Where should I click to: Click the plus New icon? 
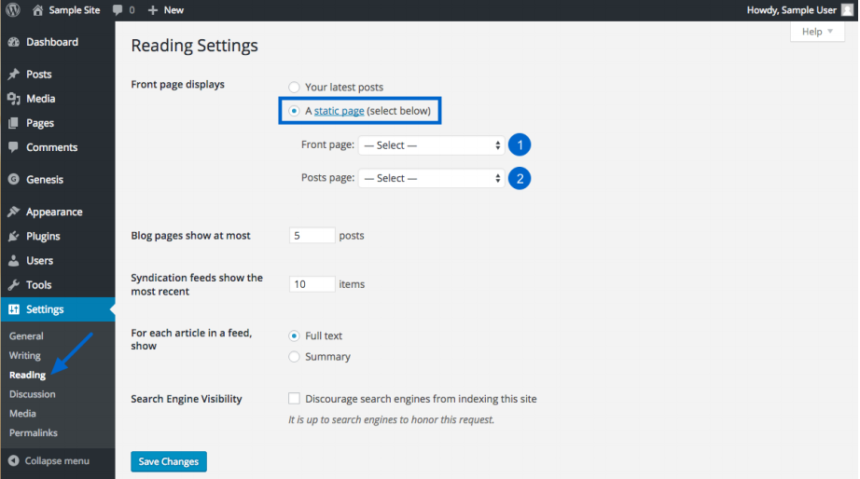coord(152,10)
